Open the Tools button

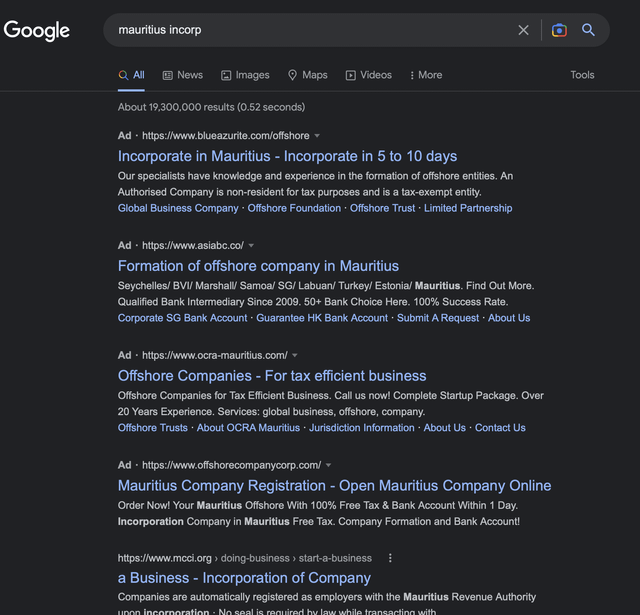582,75
